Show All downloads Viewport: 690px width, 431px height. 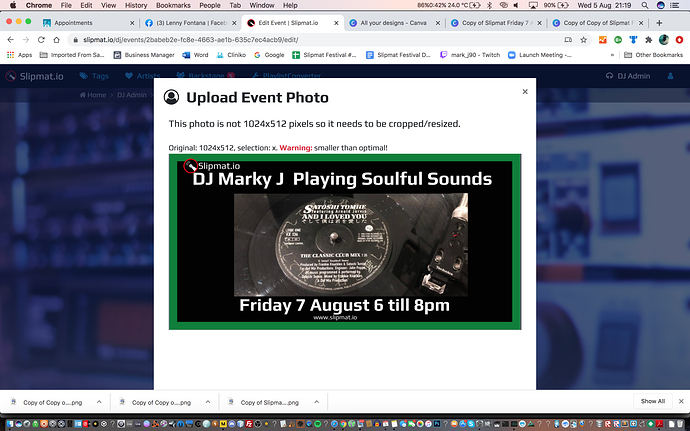click(x=653, y=401)
